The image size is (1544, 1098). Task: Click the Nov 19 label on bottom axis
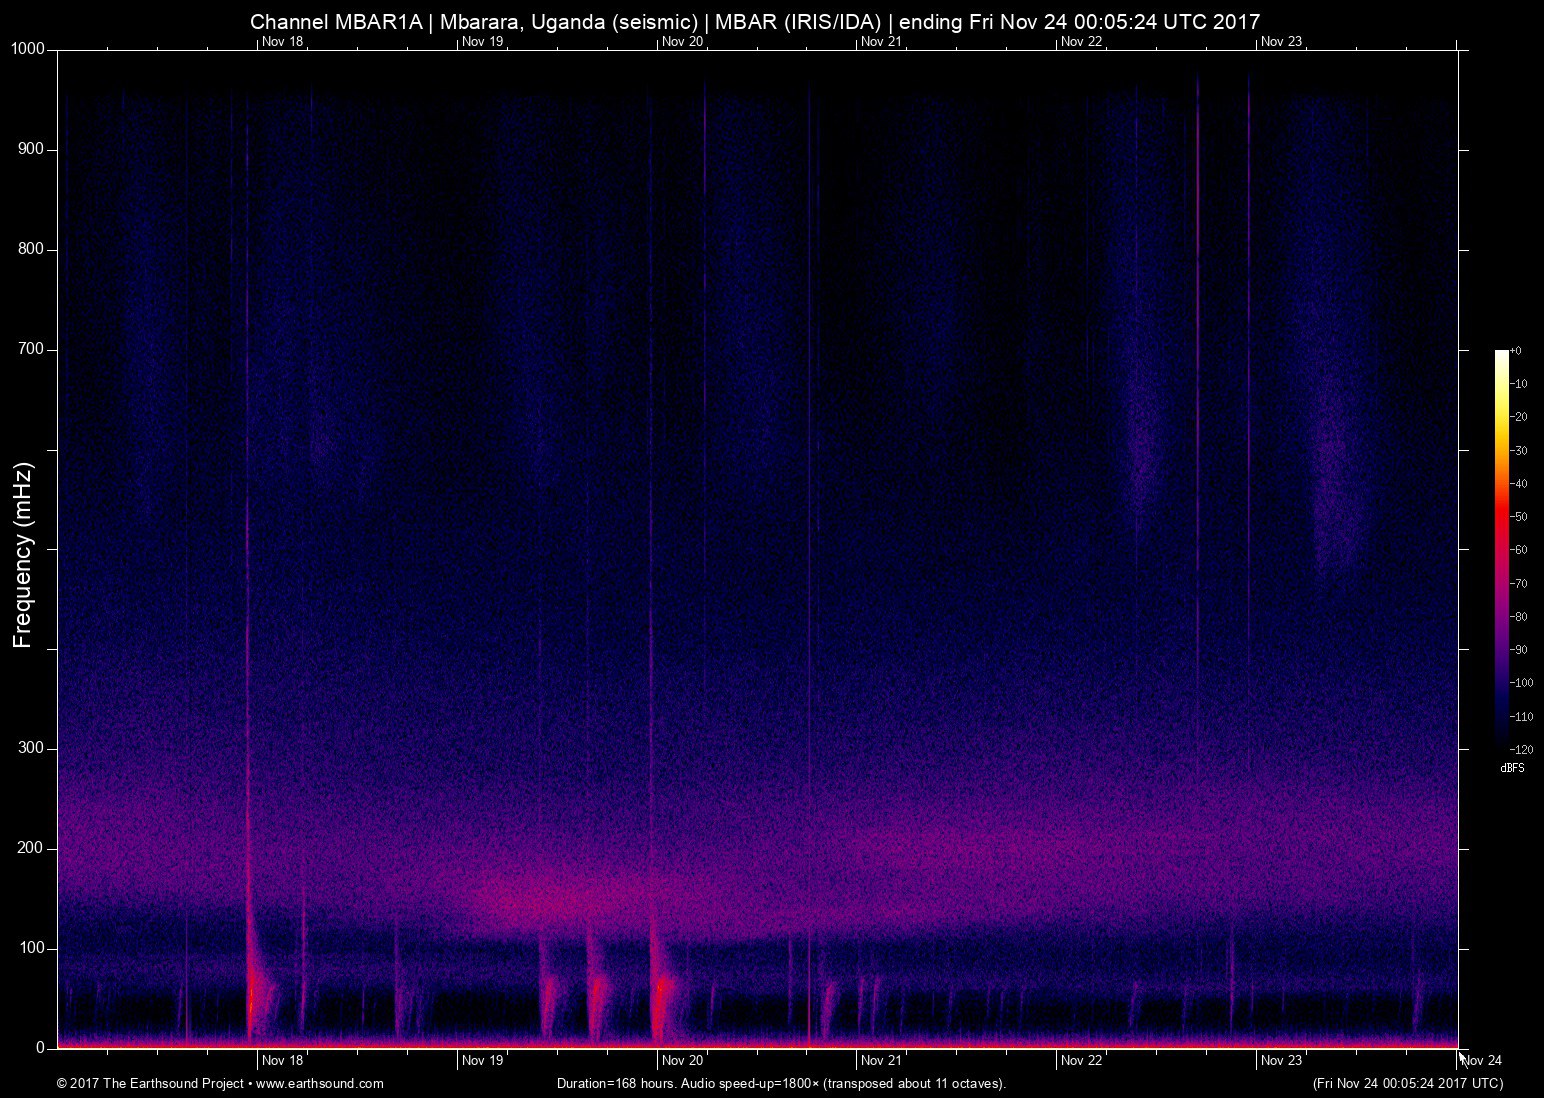click(482, 1061)
